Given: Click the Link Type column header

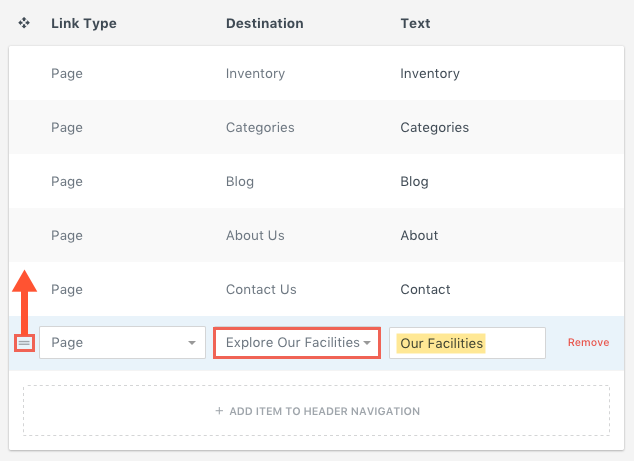Looking at the screenshot, I should pos(84,23).
